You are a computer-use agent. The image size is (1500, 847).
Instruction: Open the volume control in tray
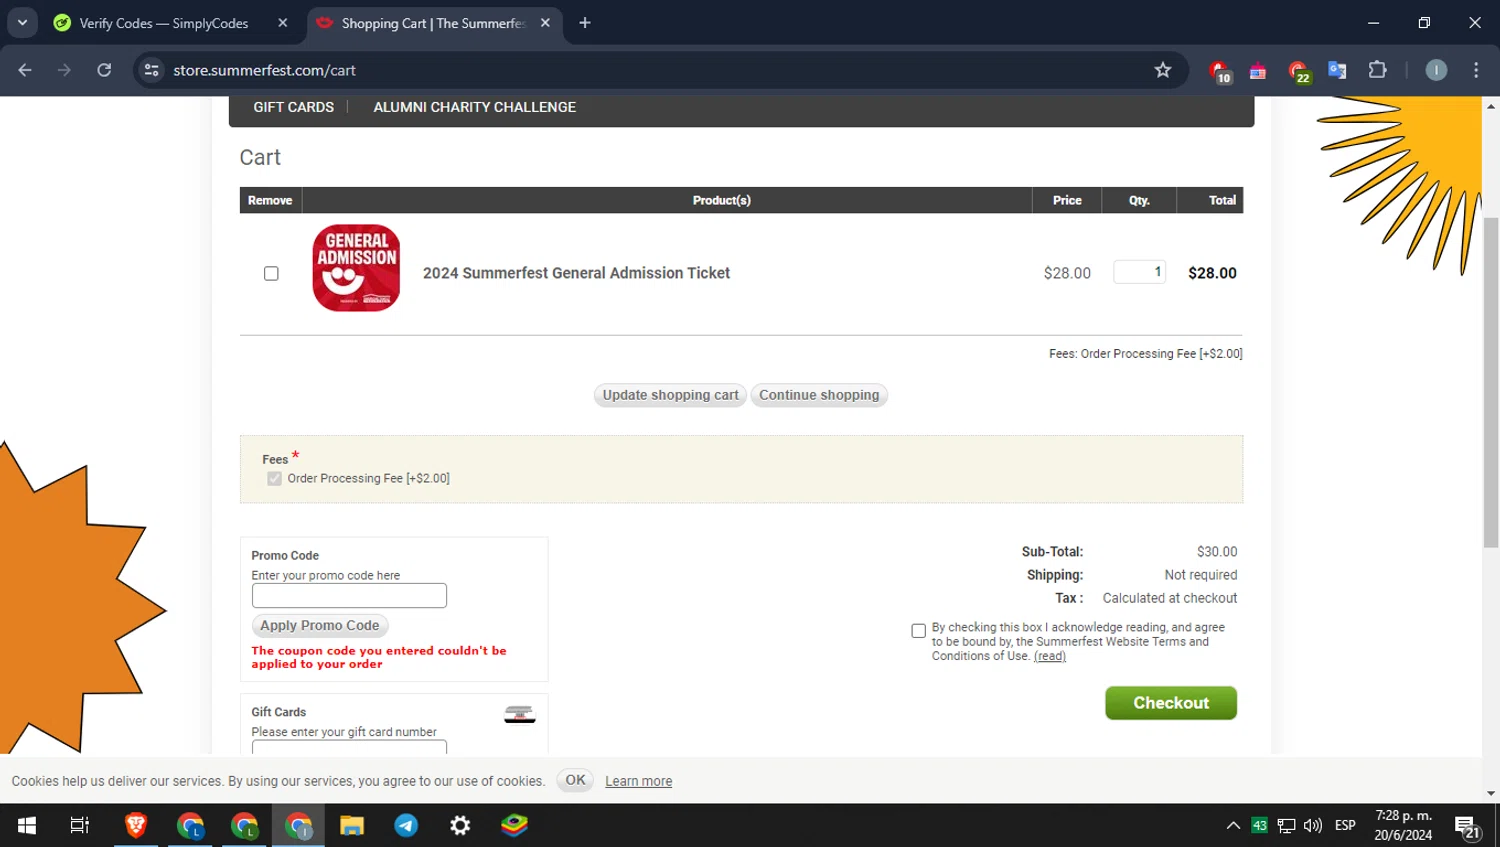tap(1313, 825)
